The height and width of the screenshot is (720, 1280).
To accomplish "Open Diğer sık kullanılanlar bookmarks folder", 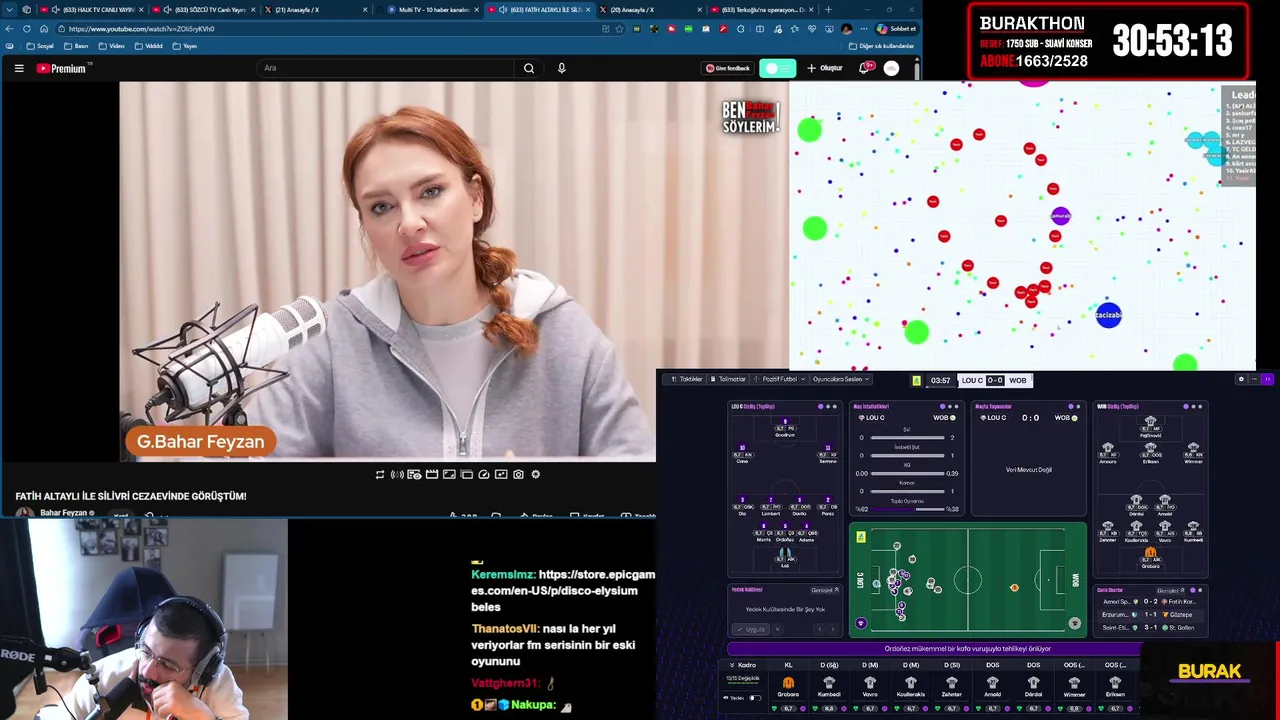I will coord(881,46).
